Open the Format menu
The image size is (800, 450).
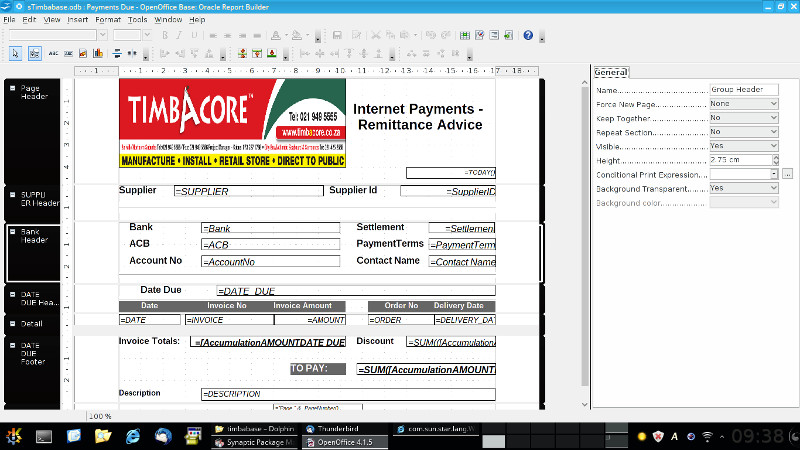coord(108,19)
